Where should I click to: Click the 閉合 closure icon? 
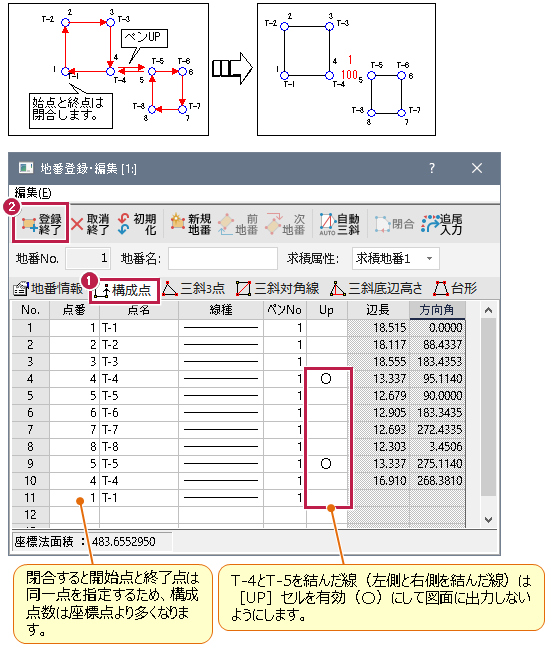(x=394, y=224)
